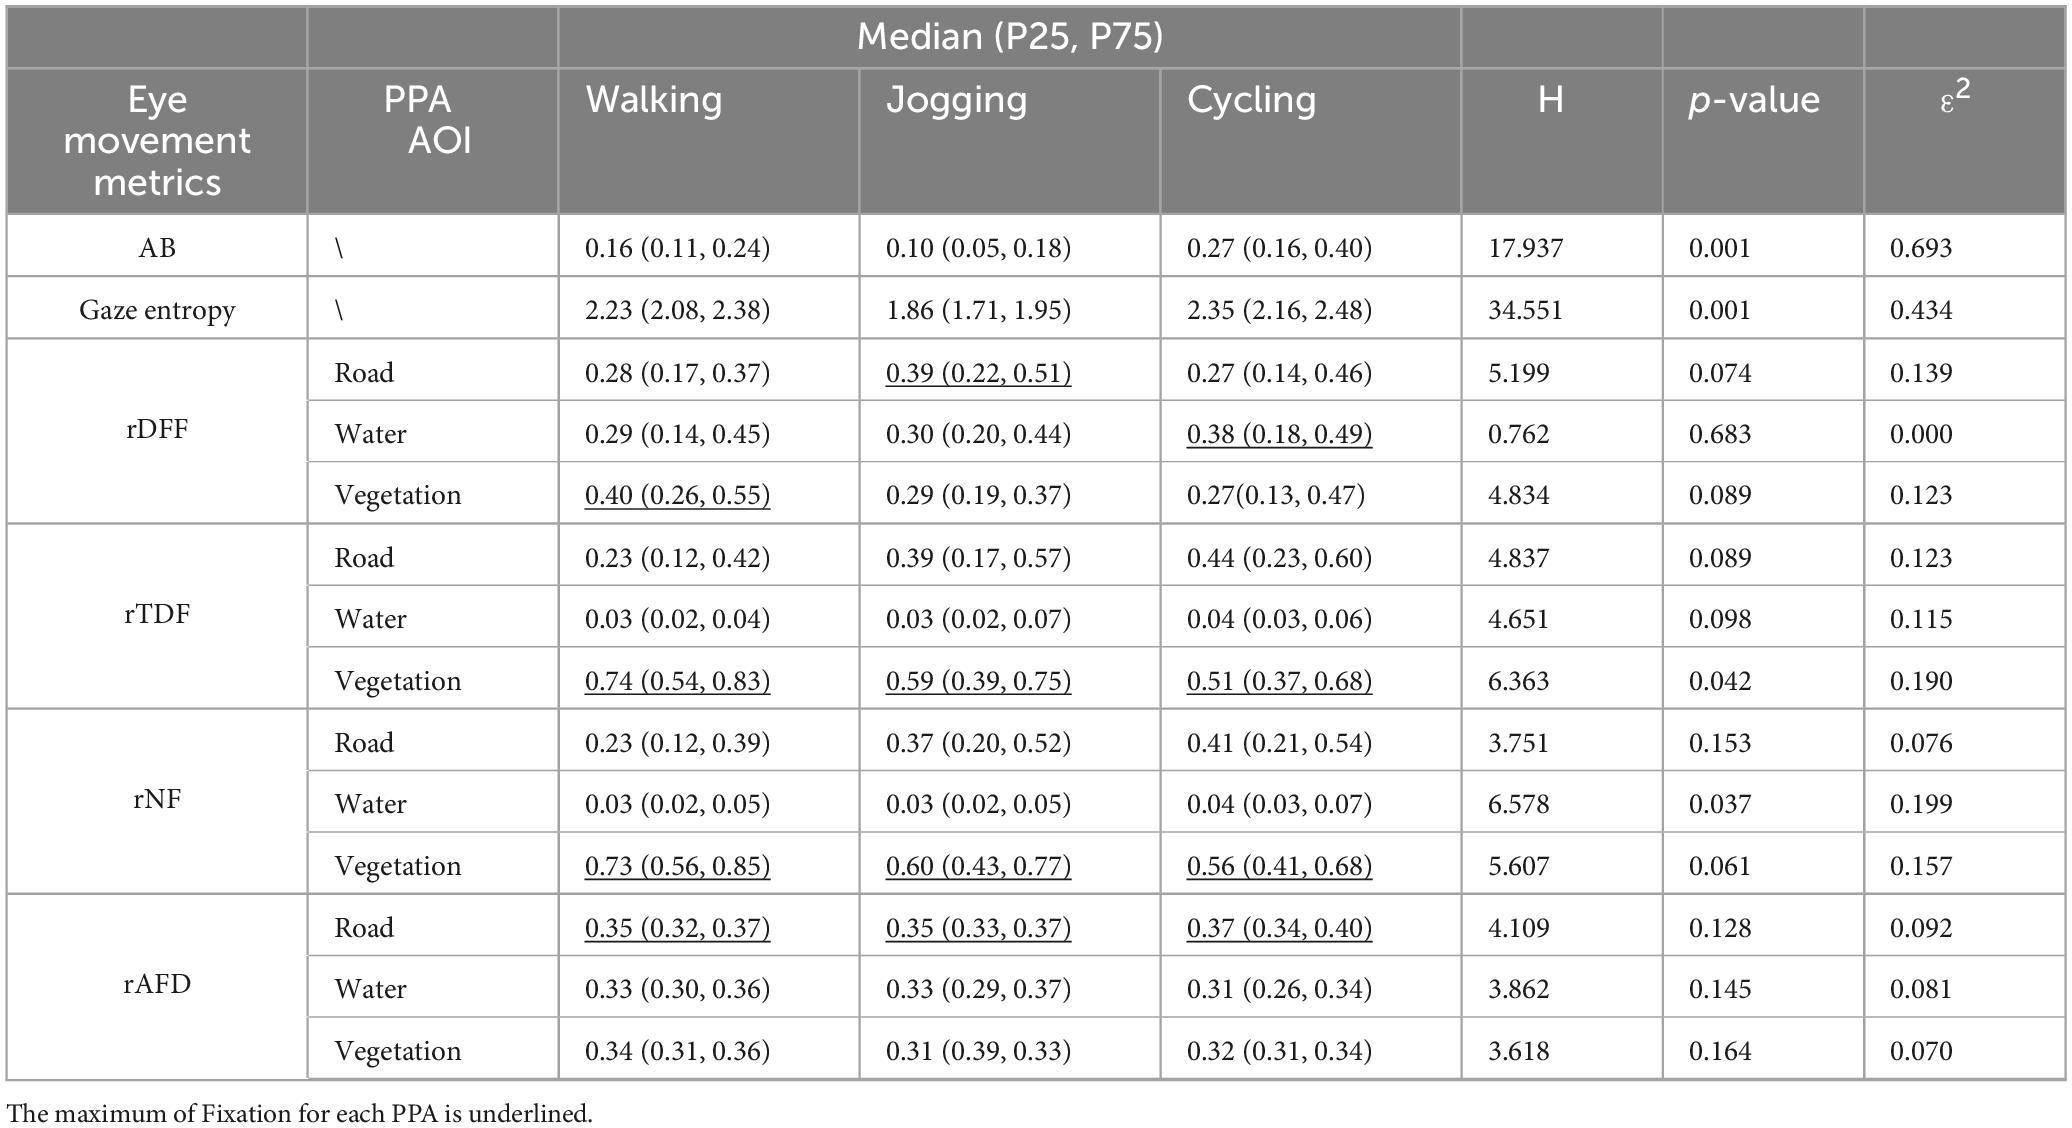2072x1128 pixels.
Task: Click the footnote about underlined maximum Fixation
Action: click(300, 1113)
